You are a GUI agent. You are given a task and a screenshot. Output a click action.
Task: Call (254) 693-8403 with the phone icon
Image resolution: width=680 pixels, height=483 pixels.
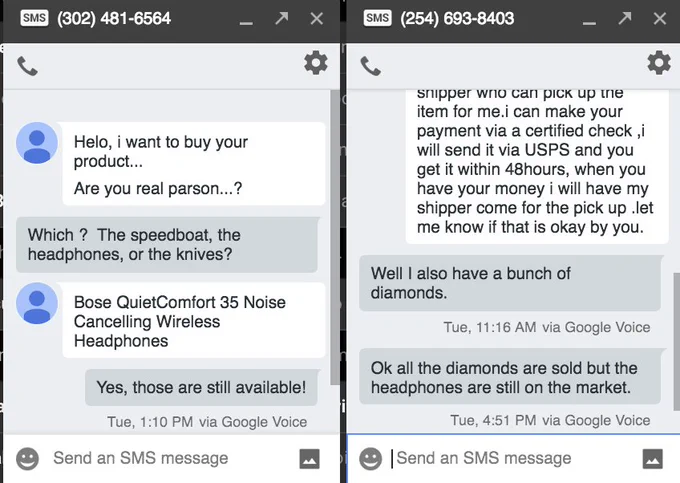pyautogui.click(x=371, y=66)
